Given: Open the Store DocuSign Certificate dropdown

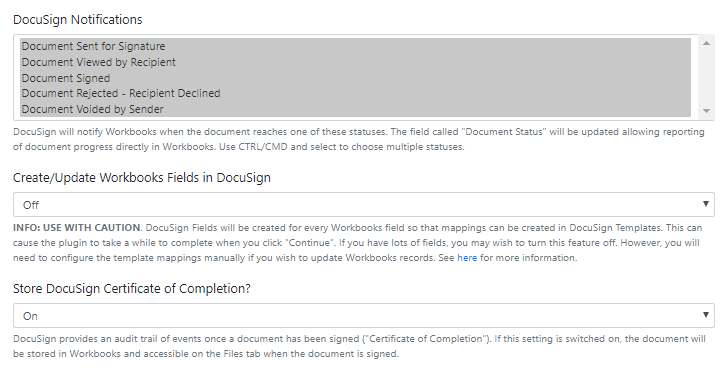Looking at the screenshot, I should point(364,316).
